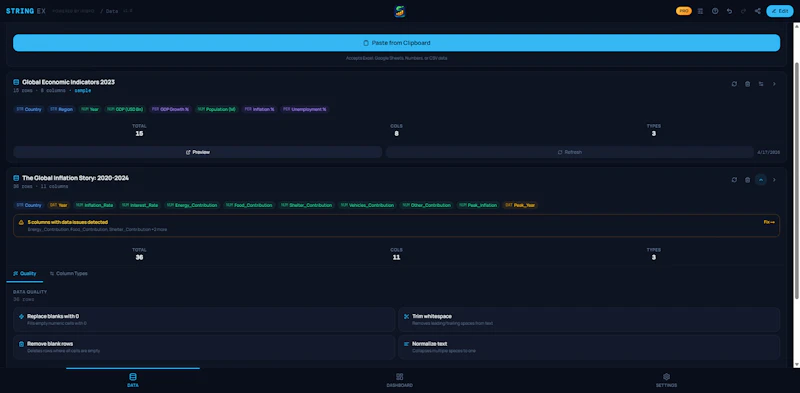Click dataset icon beside The Global Inflation Story
The image size is (800, 393).
click(16, 178)
